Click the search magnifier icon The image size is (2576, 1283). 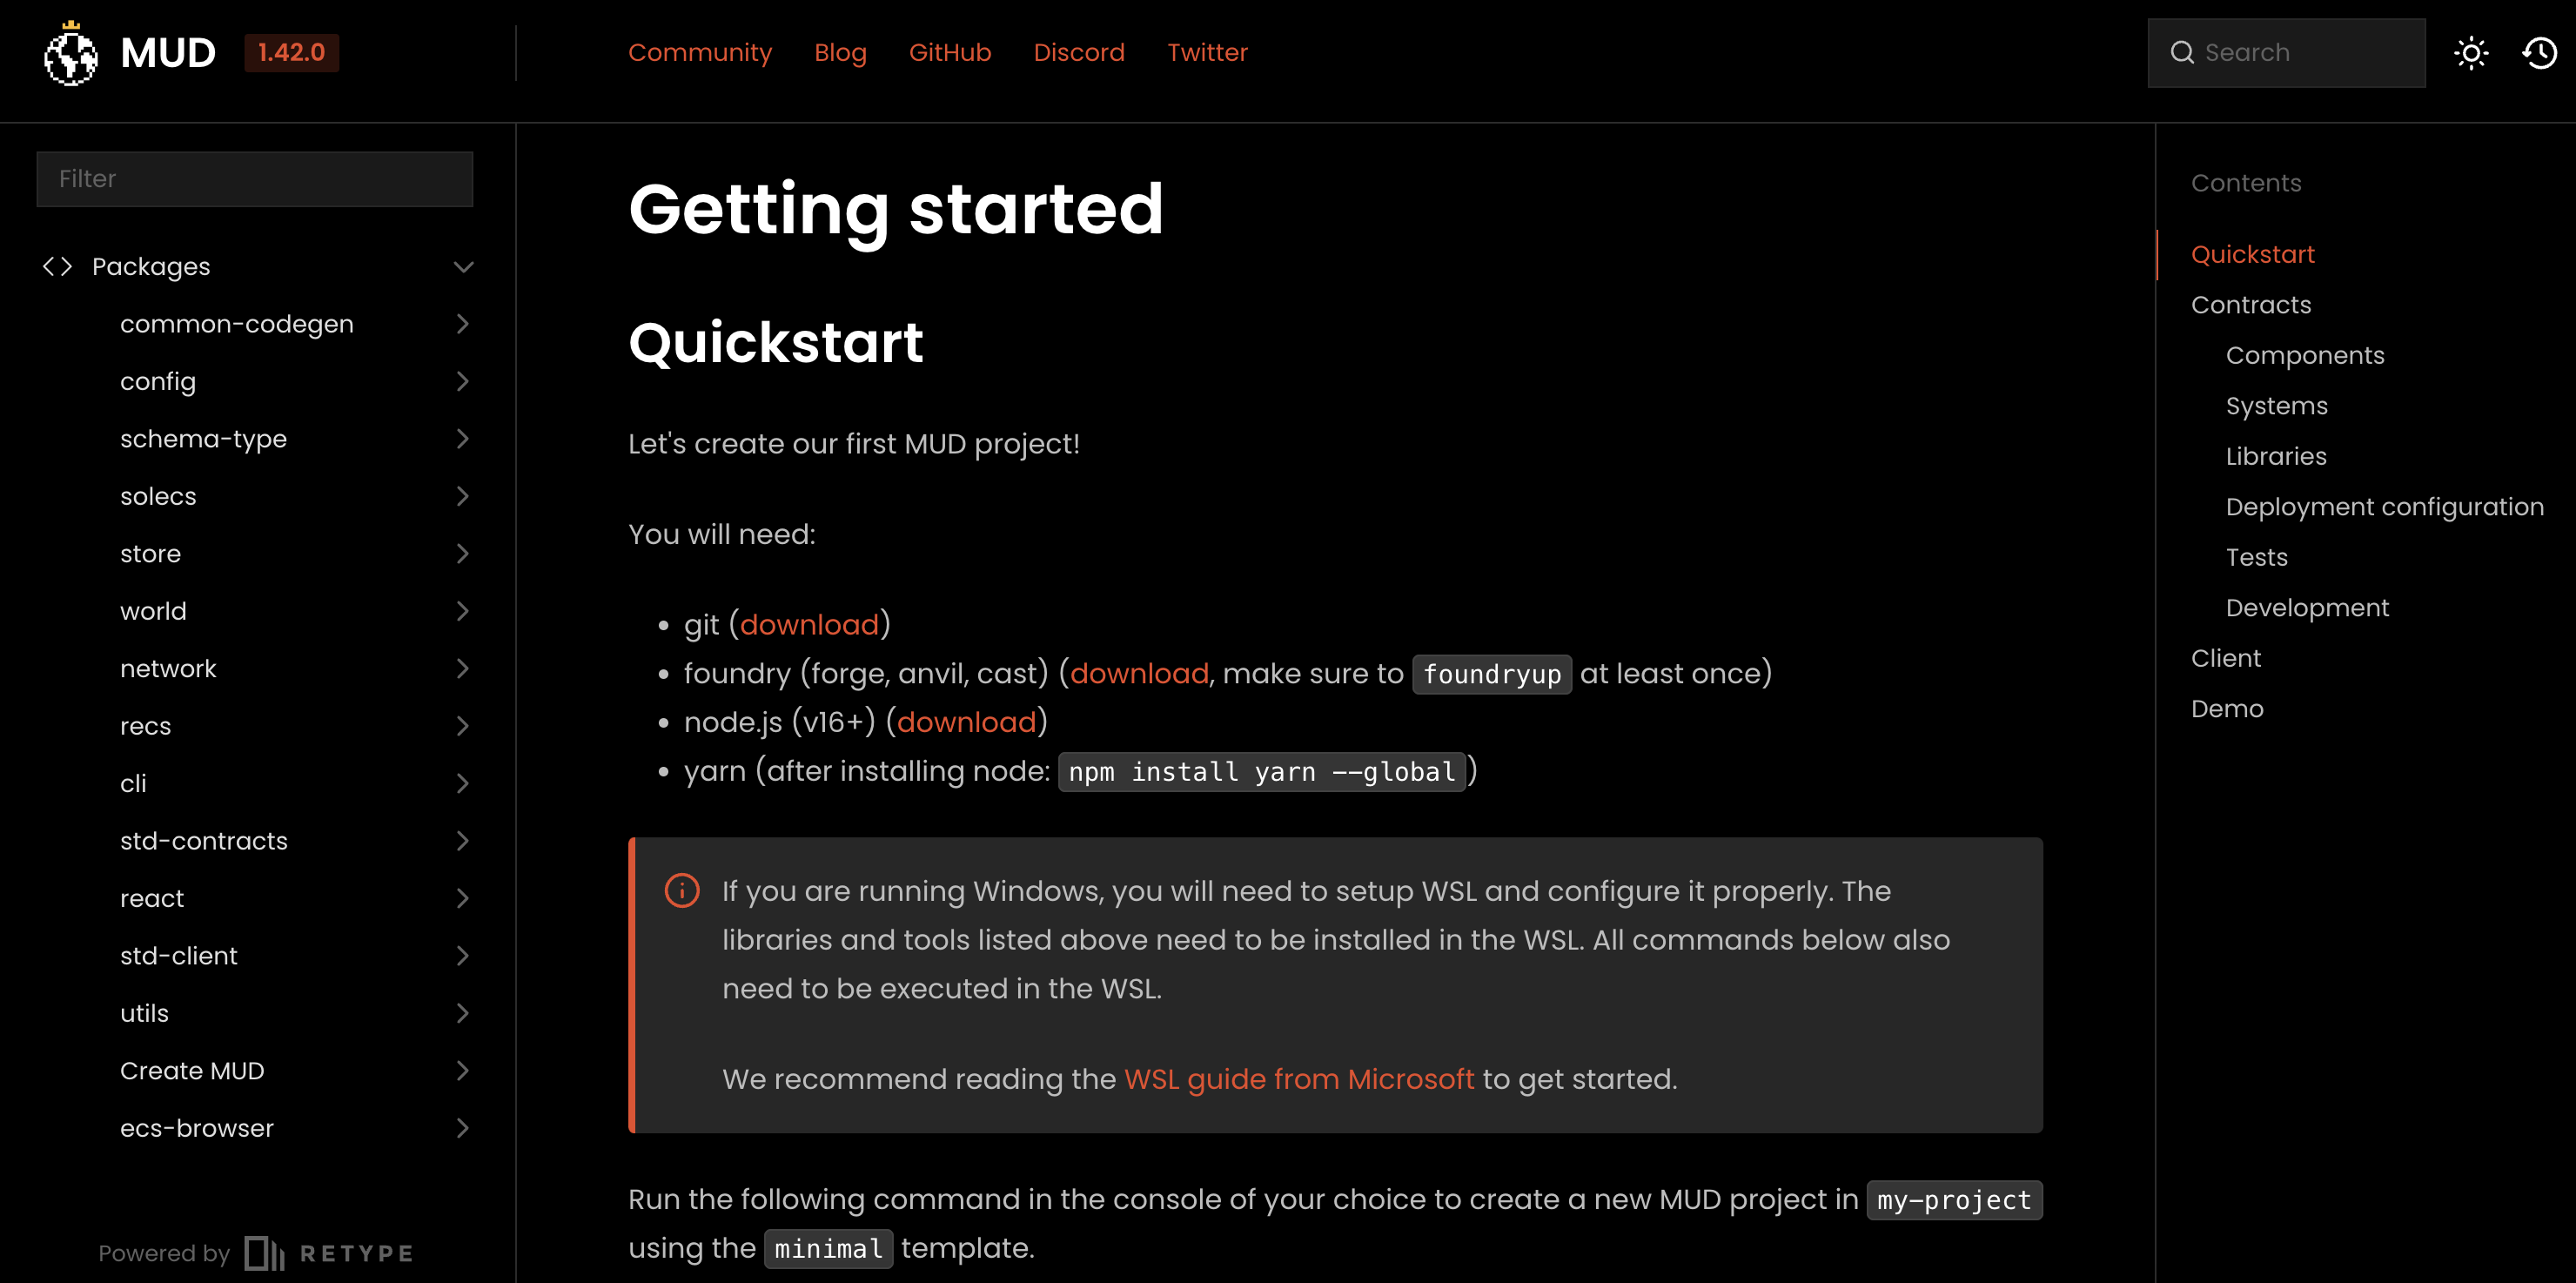(2182, 53)
